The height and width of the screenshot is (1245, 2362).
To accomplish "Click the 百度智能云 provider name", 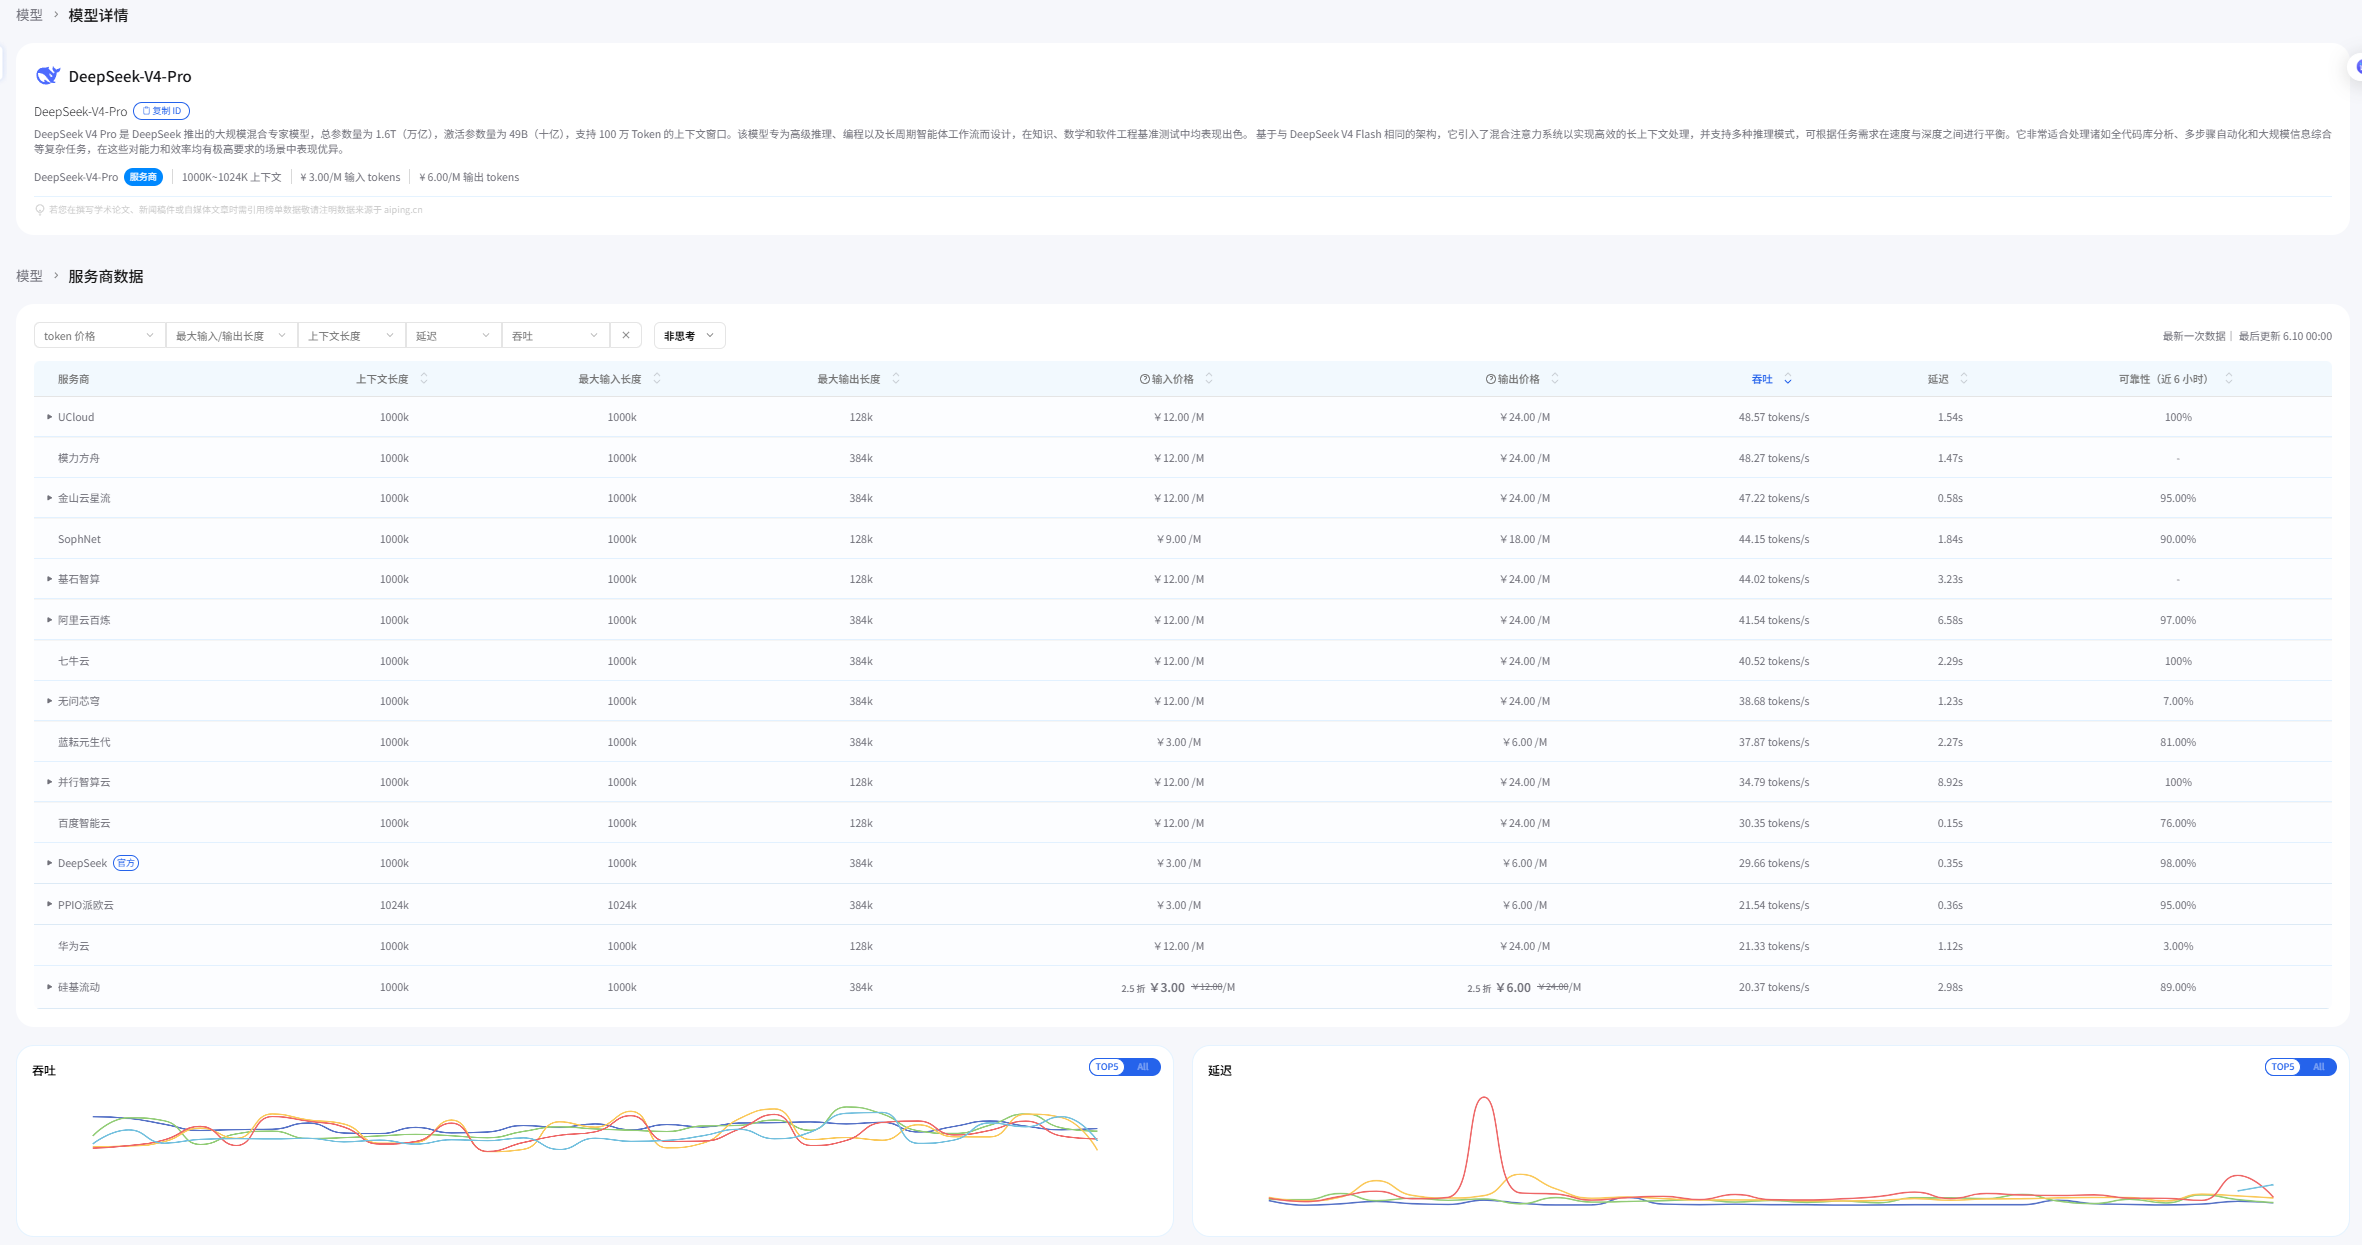I will [84, 823].
